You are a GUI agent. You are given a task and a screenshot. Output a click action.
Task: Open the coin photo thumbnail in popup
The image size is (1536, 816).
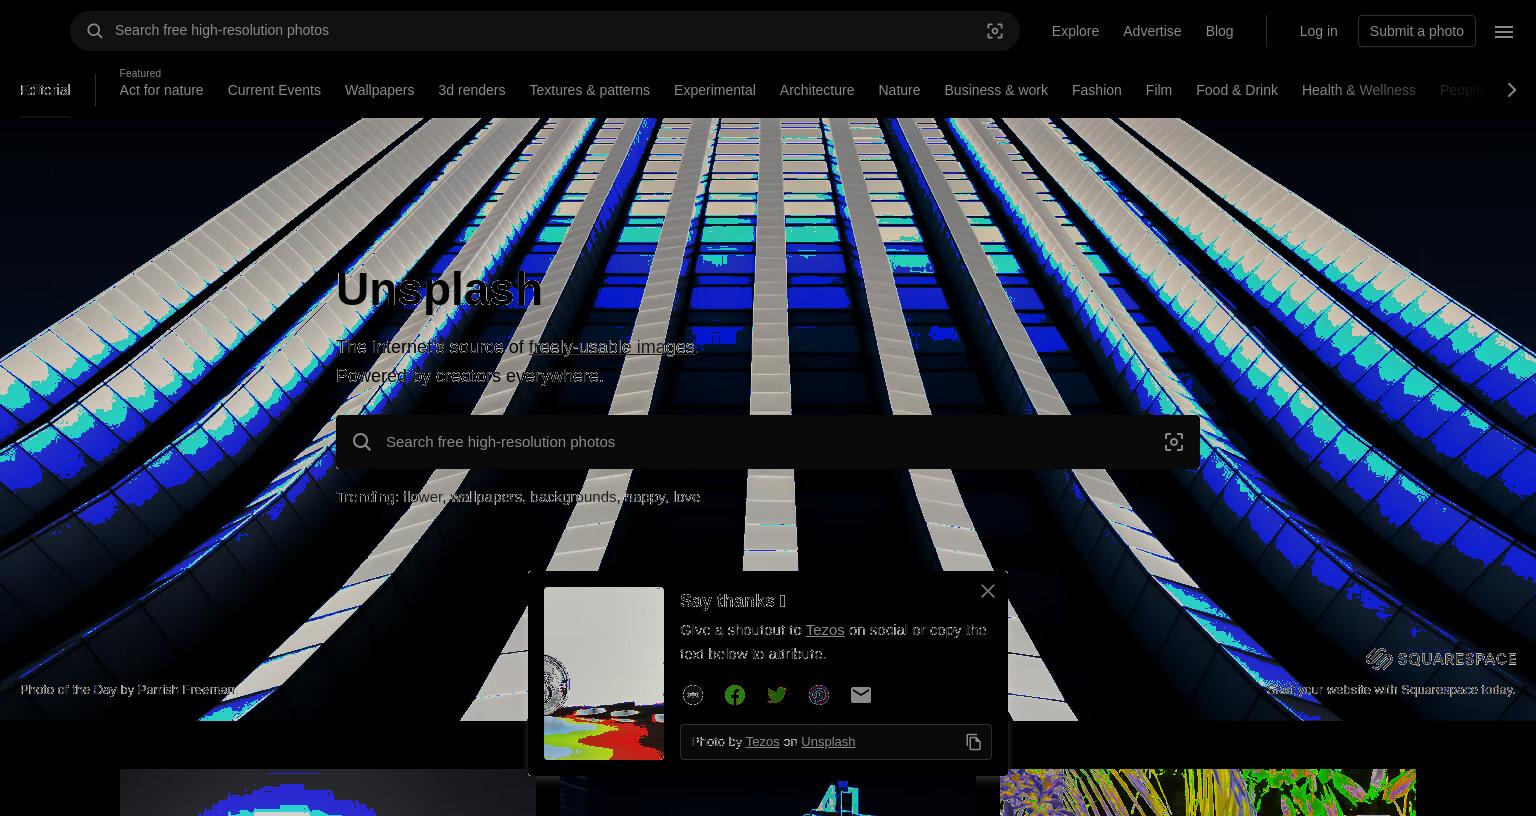click(604, 673)
